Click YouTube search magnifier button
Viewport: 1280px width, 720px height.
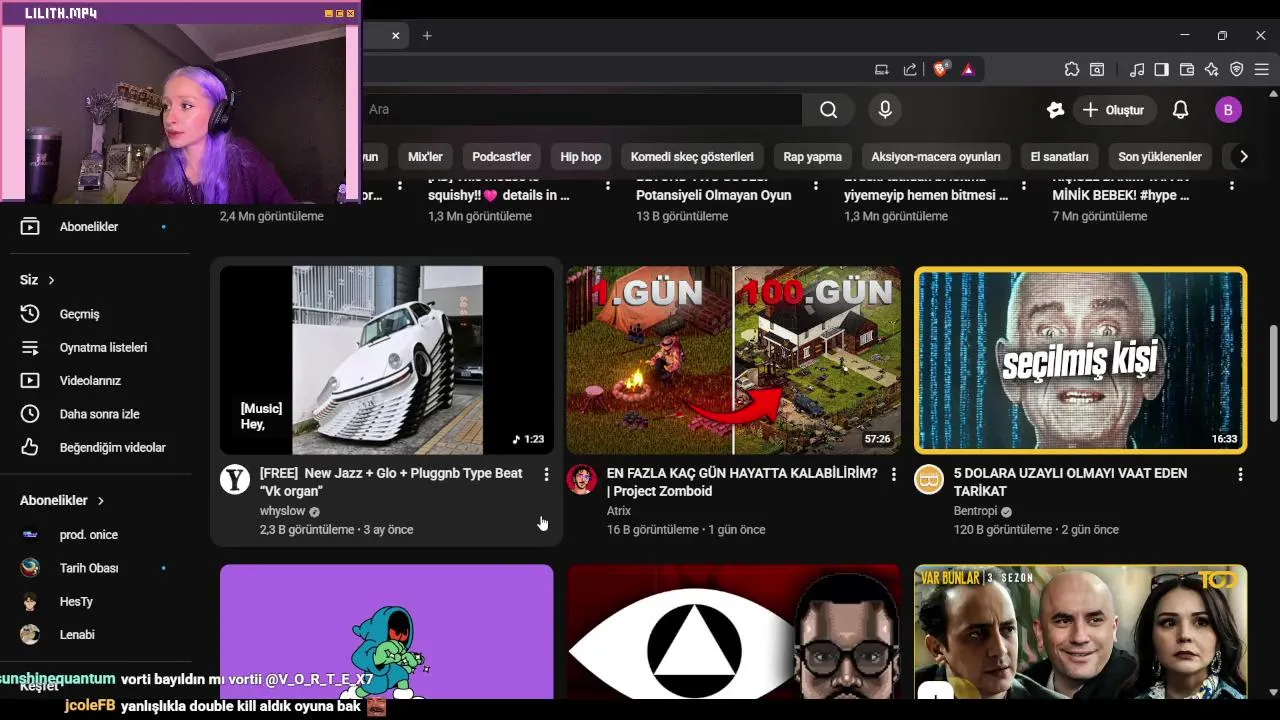pos(828,110)
